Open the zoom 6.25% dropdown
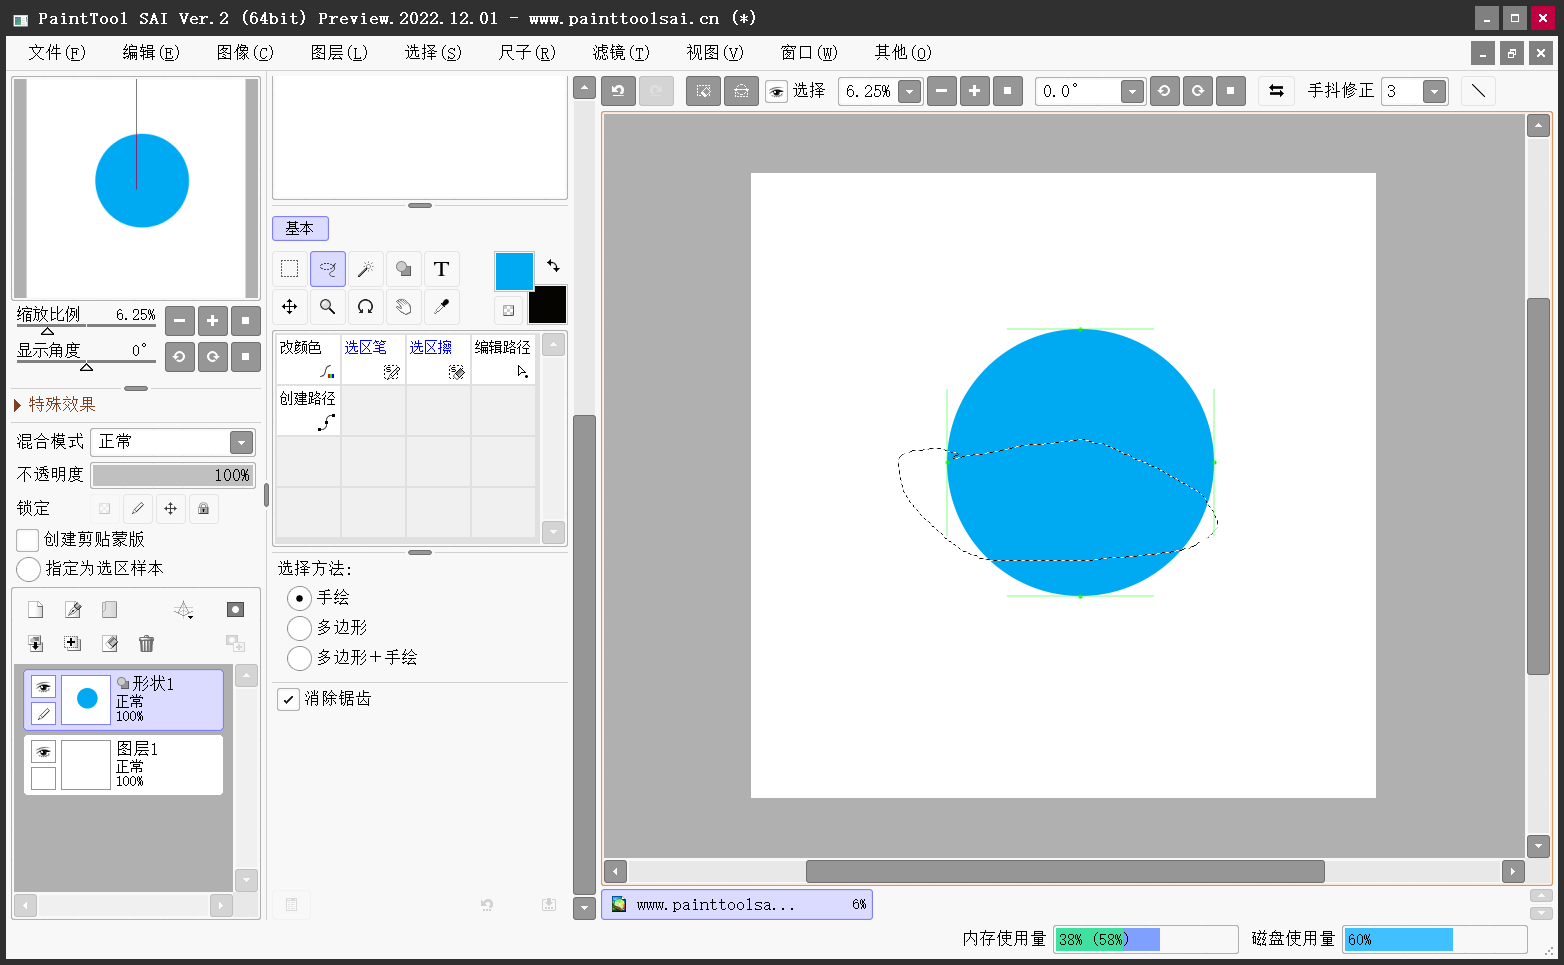The height and width of the screenshot is (965, 1564). click(x=909, y=92)
